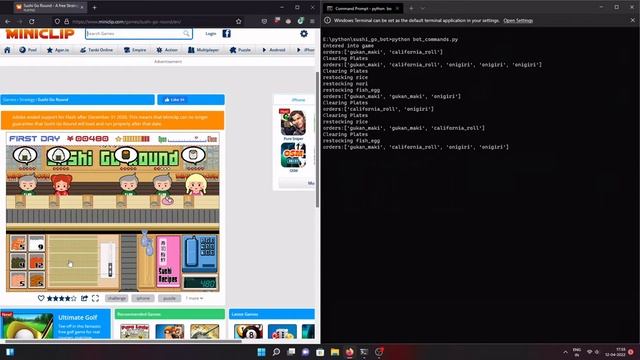Click the pink empty plate on counter

[167, 200]
